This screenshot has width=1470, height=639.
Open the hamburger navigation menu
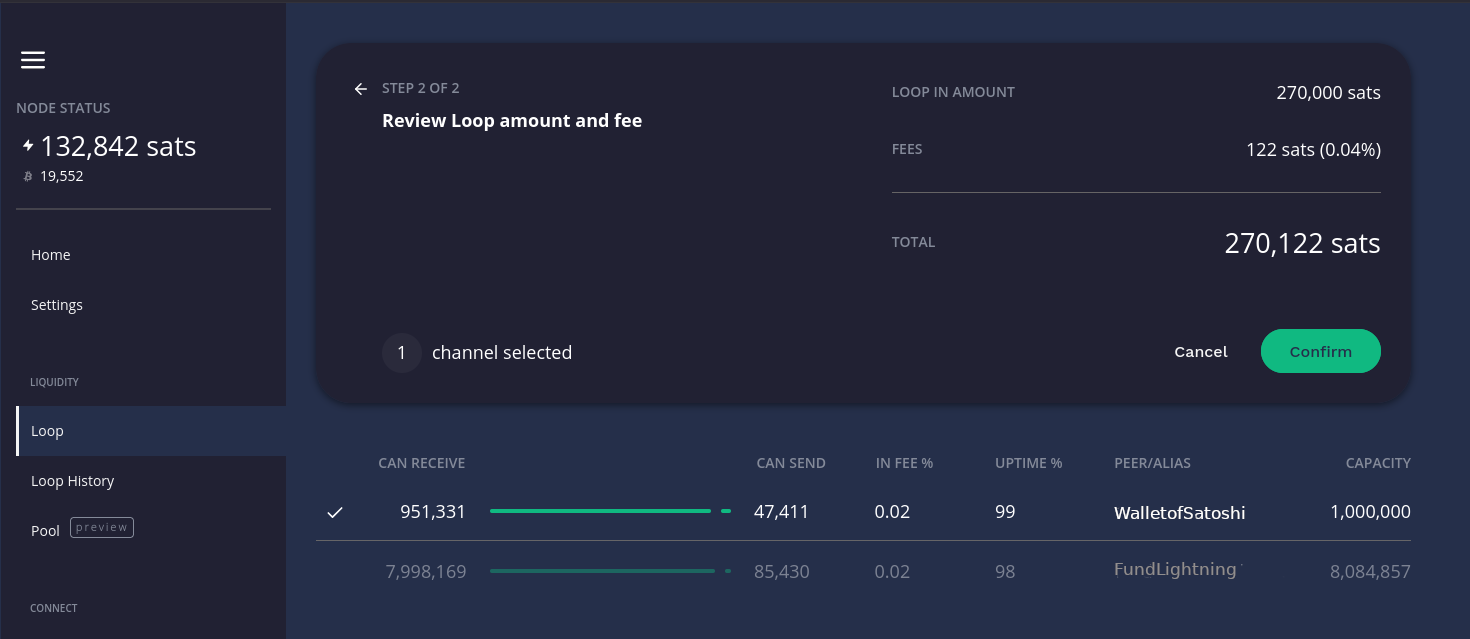click(x=33, y=60)
